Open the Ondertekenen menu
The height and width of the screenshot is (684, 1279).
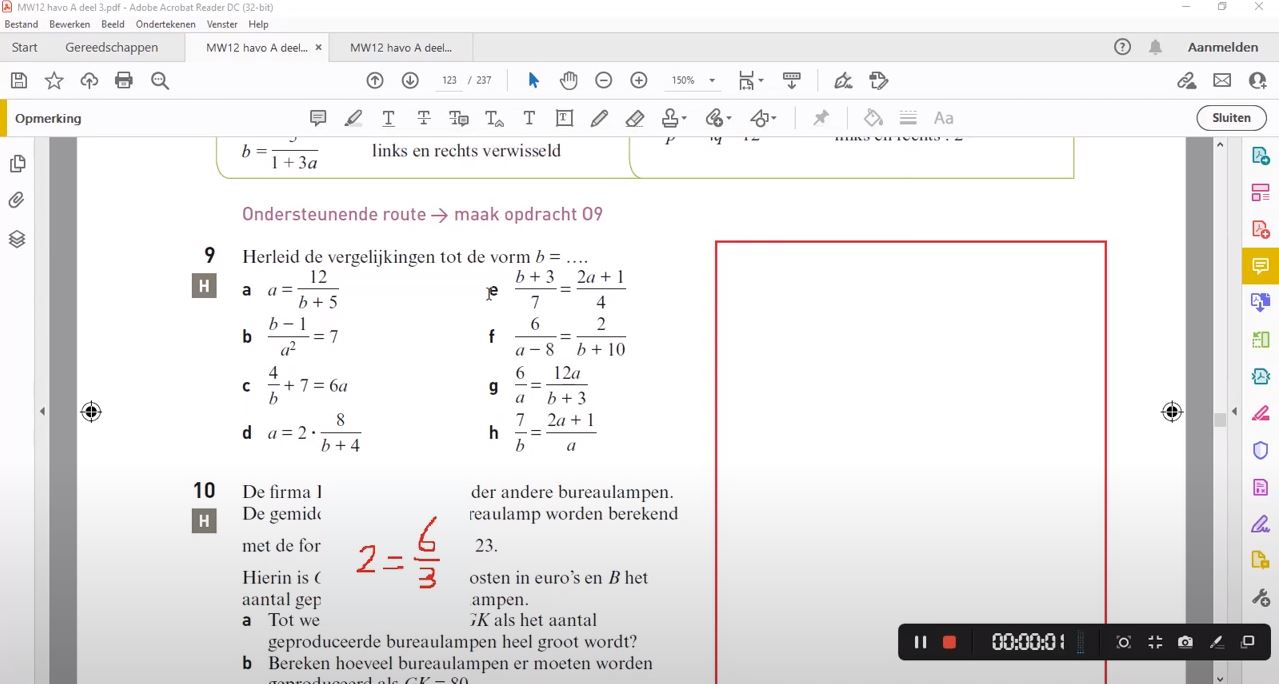[x=166, y=24]
